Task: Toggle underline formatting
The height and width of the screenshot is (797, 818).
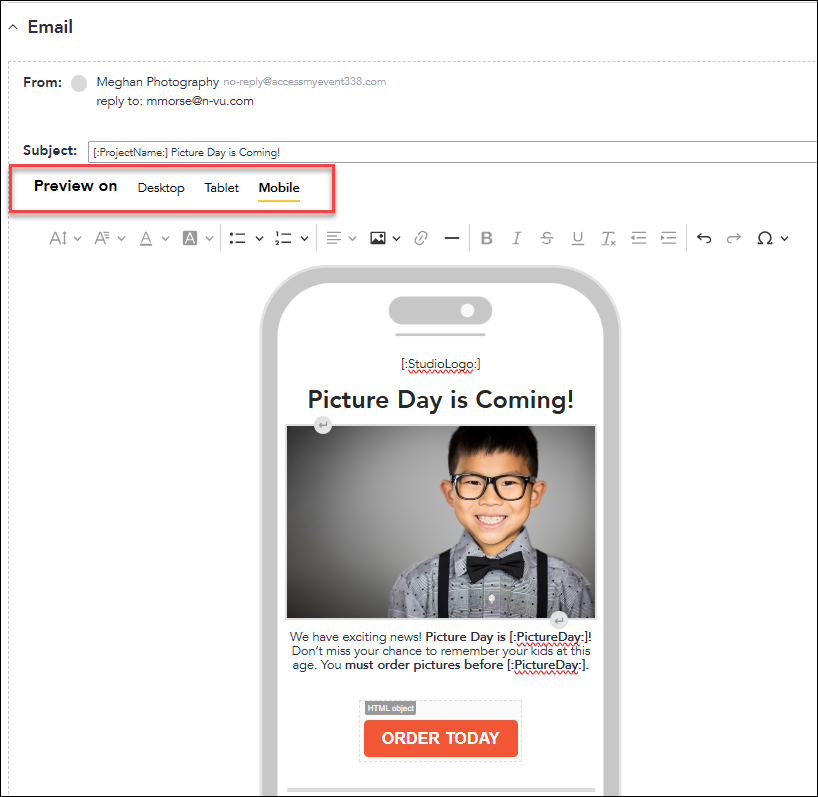Action: pos(578,238)
